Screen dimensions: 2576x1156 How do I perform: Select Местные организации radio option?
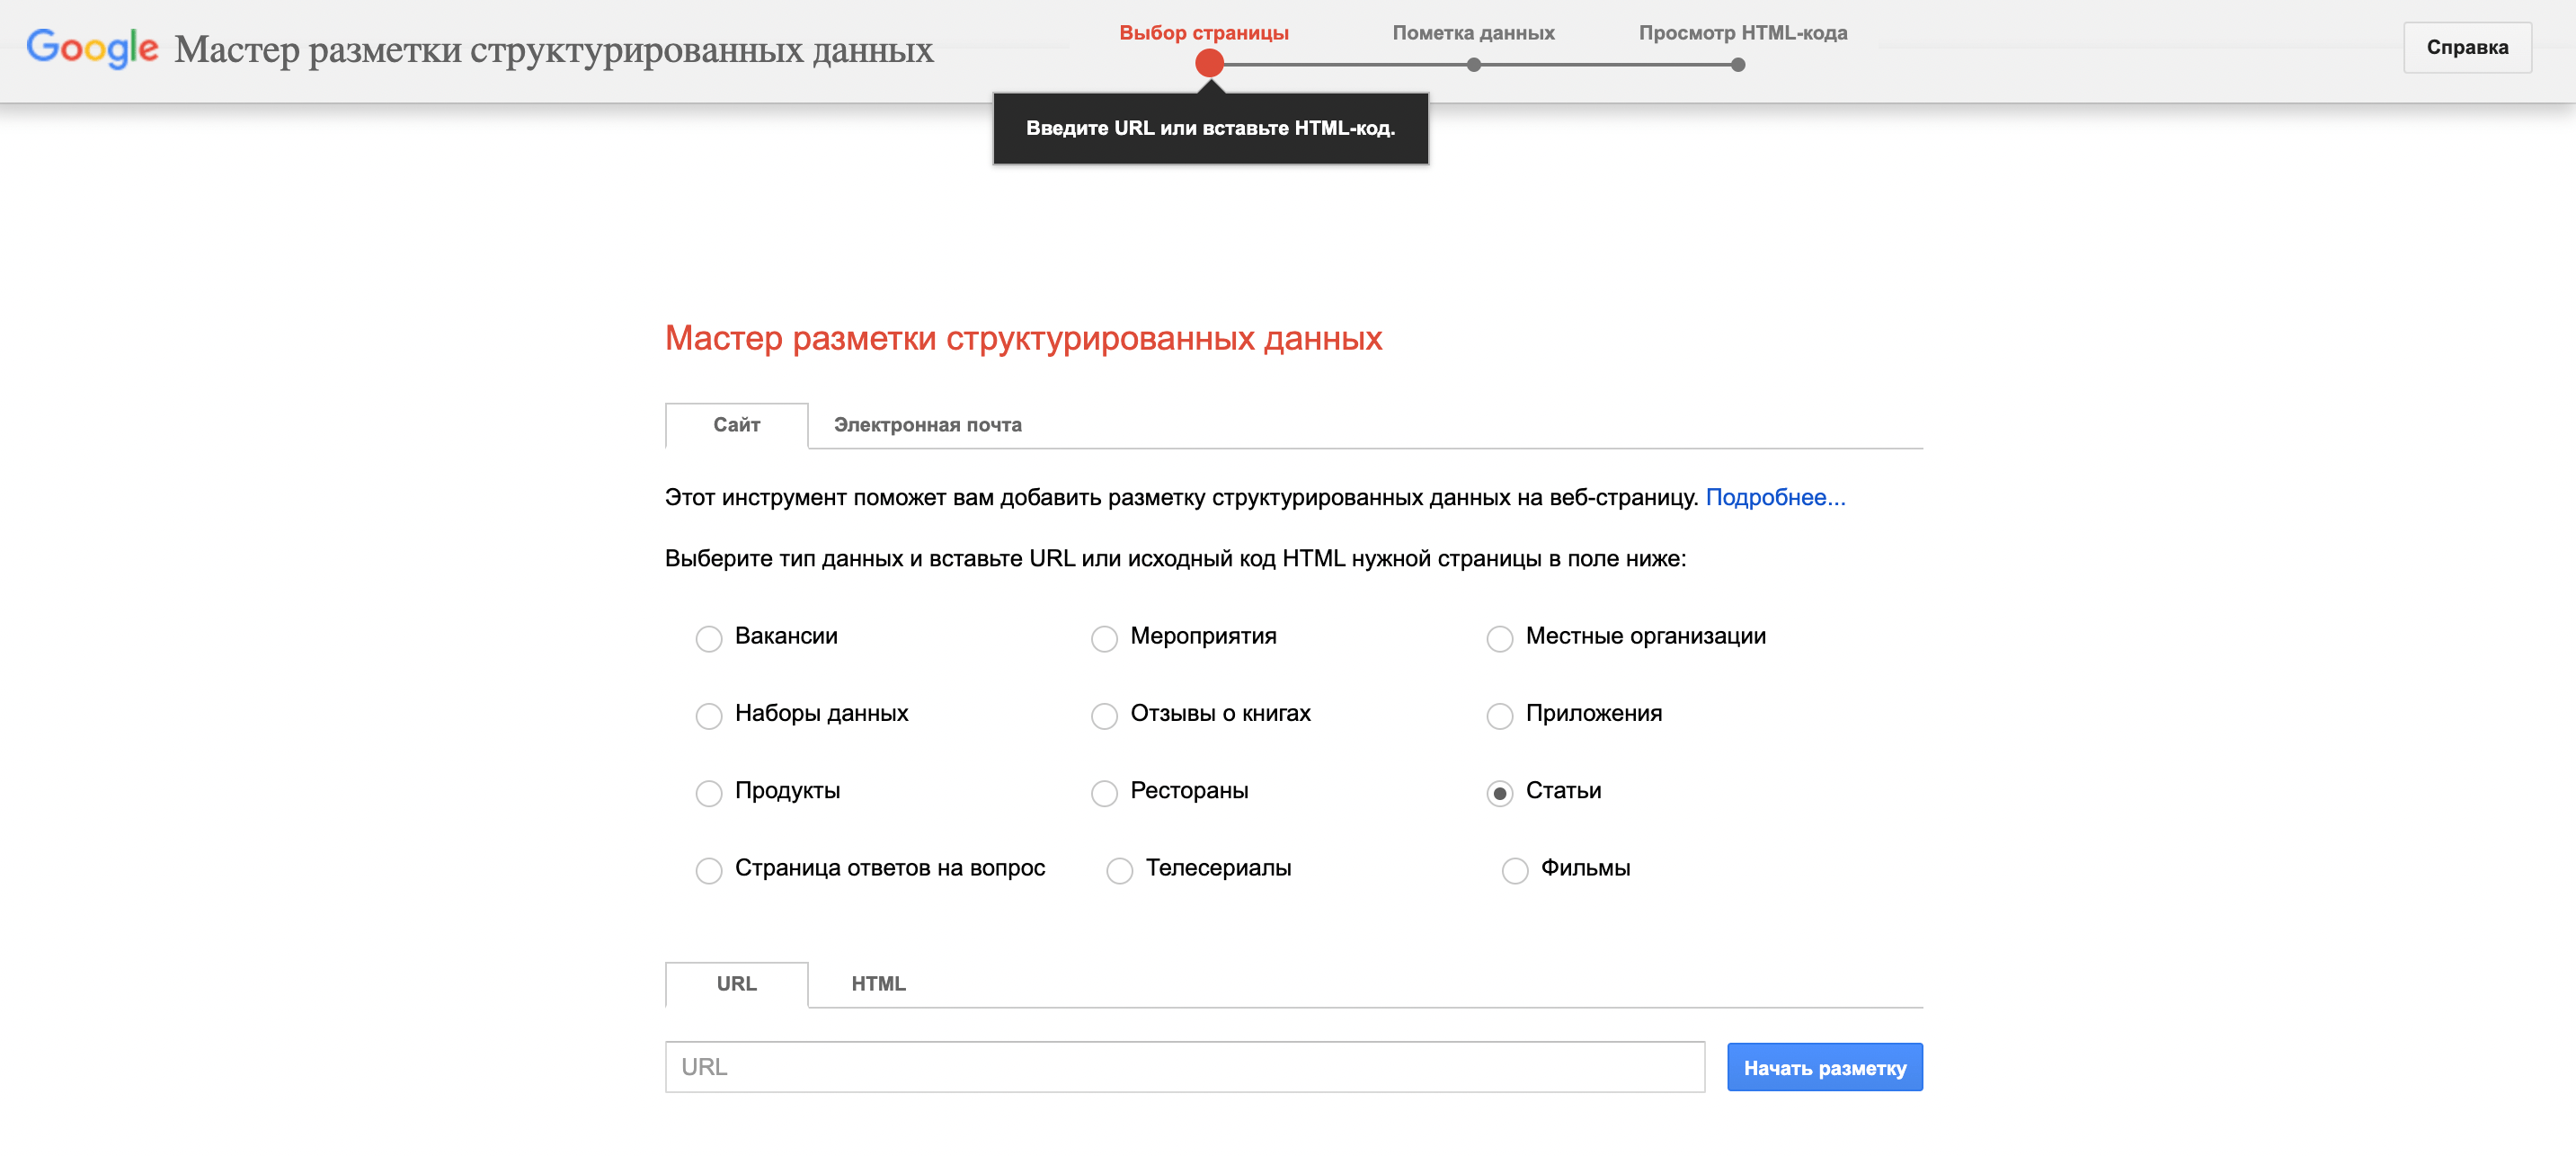point(1499,638)
